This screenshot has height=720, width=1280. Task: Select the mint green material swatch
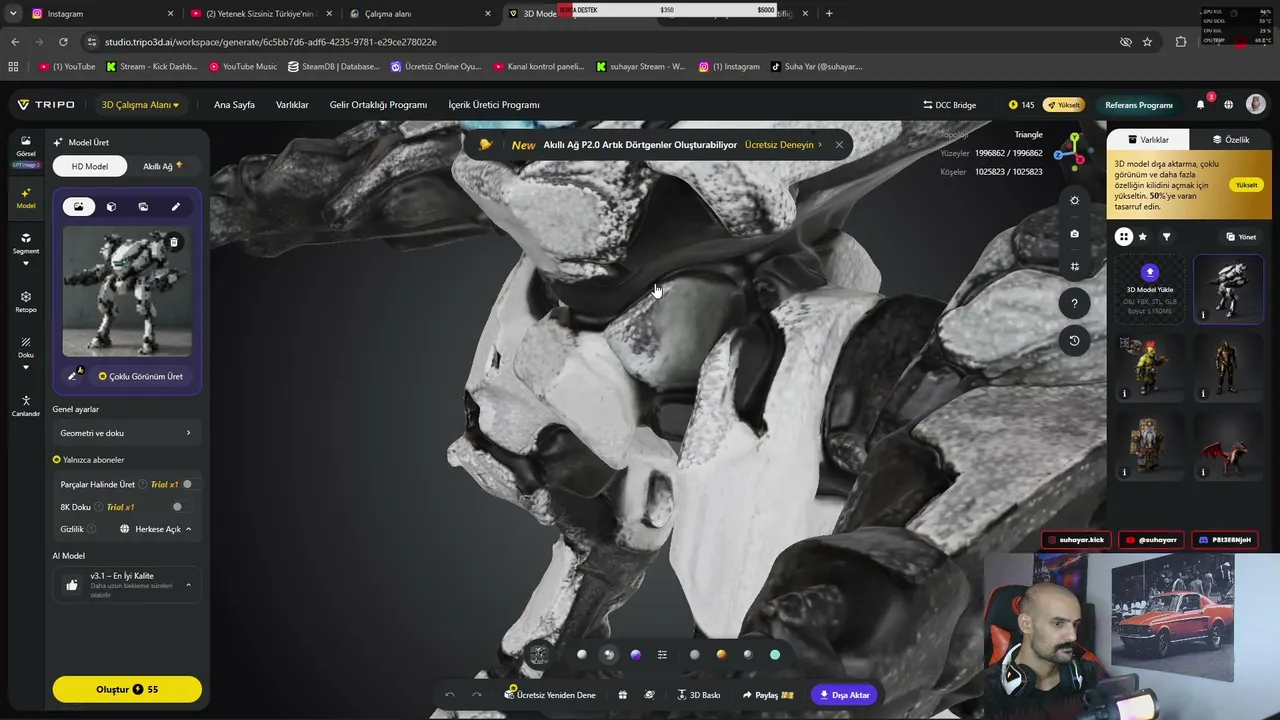775,655
